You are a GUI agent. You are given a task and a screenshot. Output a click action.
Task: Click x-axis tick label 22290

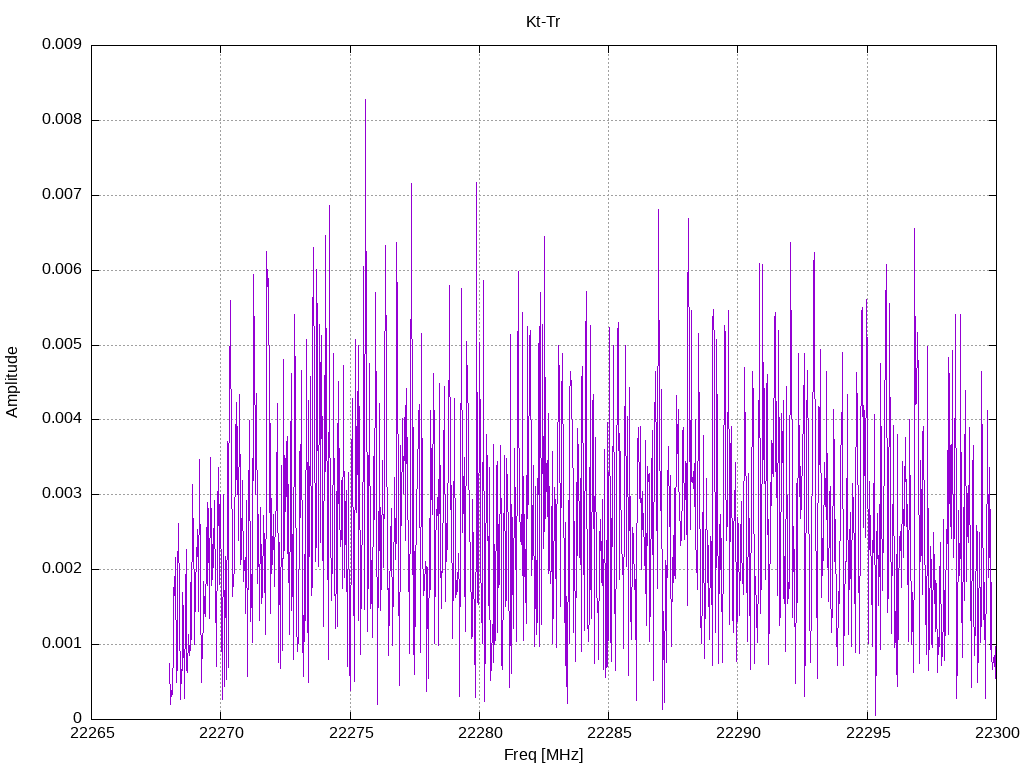point(738,733)
